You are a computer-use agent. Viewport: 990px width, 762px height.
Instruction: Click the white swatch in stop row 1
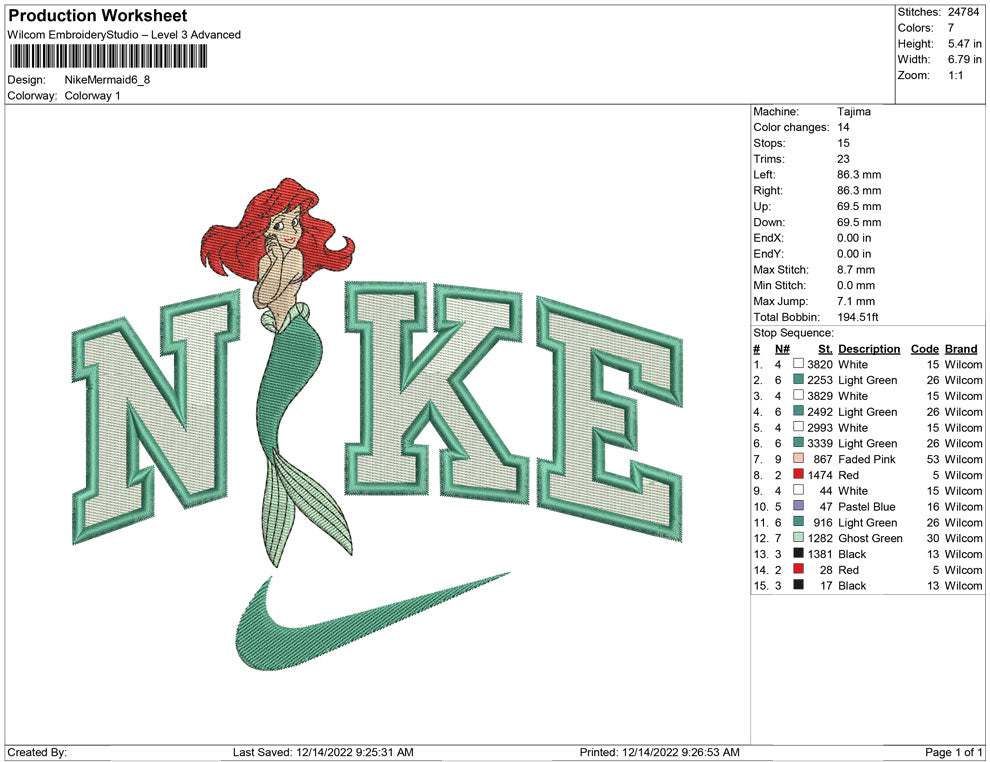point(798,364)
